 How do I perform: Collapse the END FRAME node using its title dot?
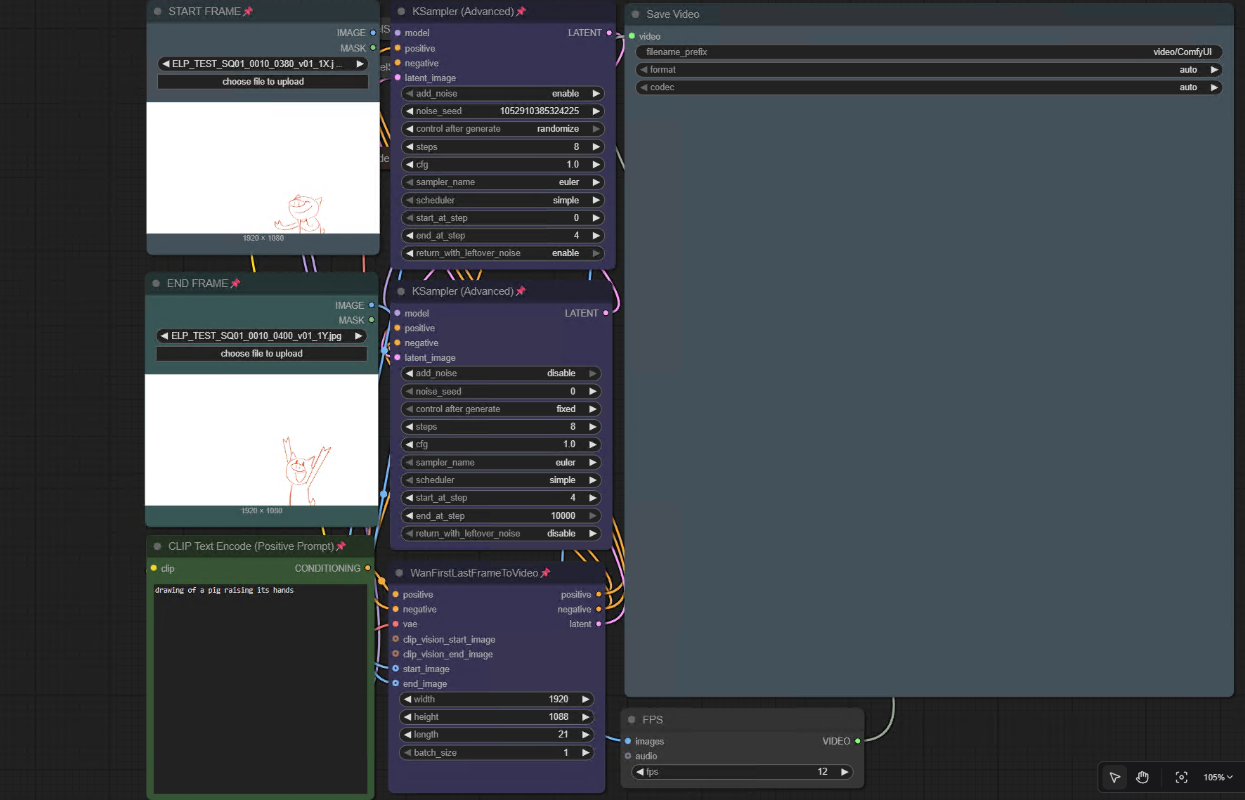156,283
